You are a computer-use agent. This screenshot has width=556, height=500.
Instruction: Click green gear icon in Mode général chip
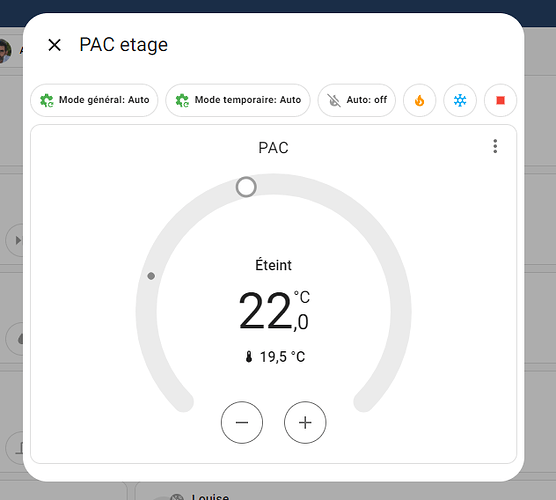pos(46,100)
